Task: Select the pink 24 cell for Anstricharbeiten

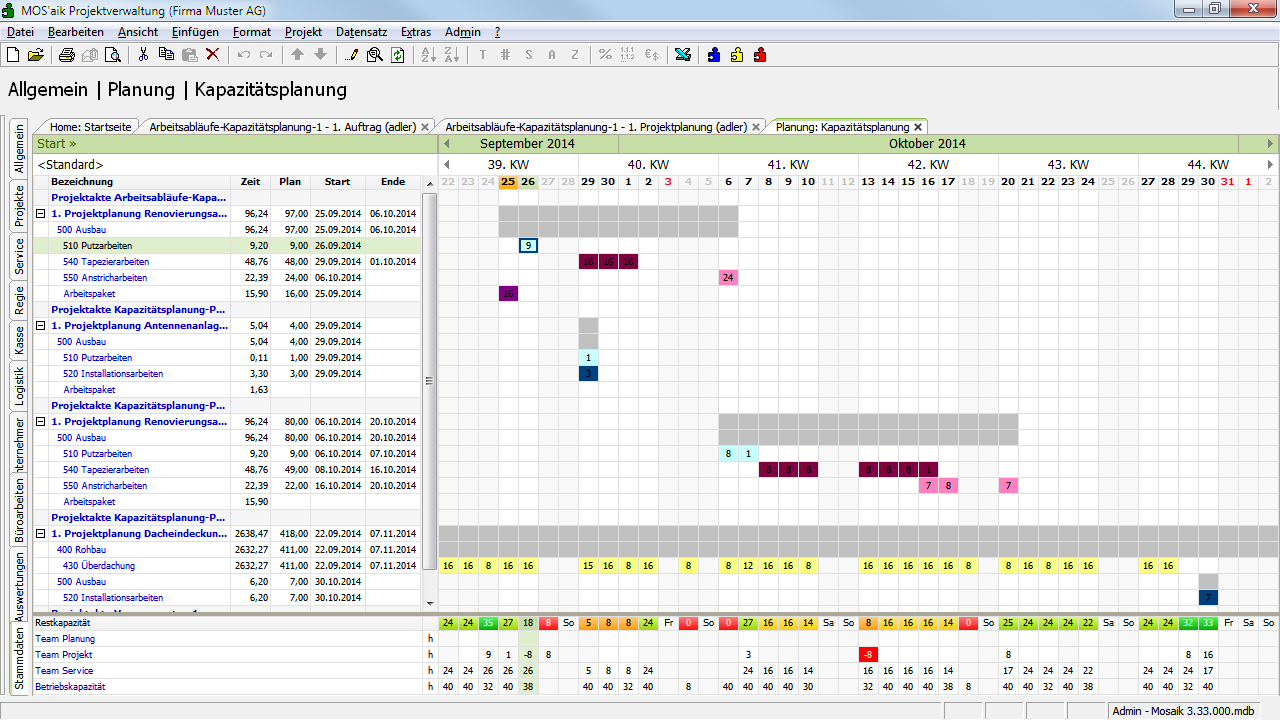Action: pos(728,277)
